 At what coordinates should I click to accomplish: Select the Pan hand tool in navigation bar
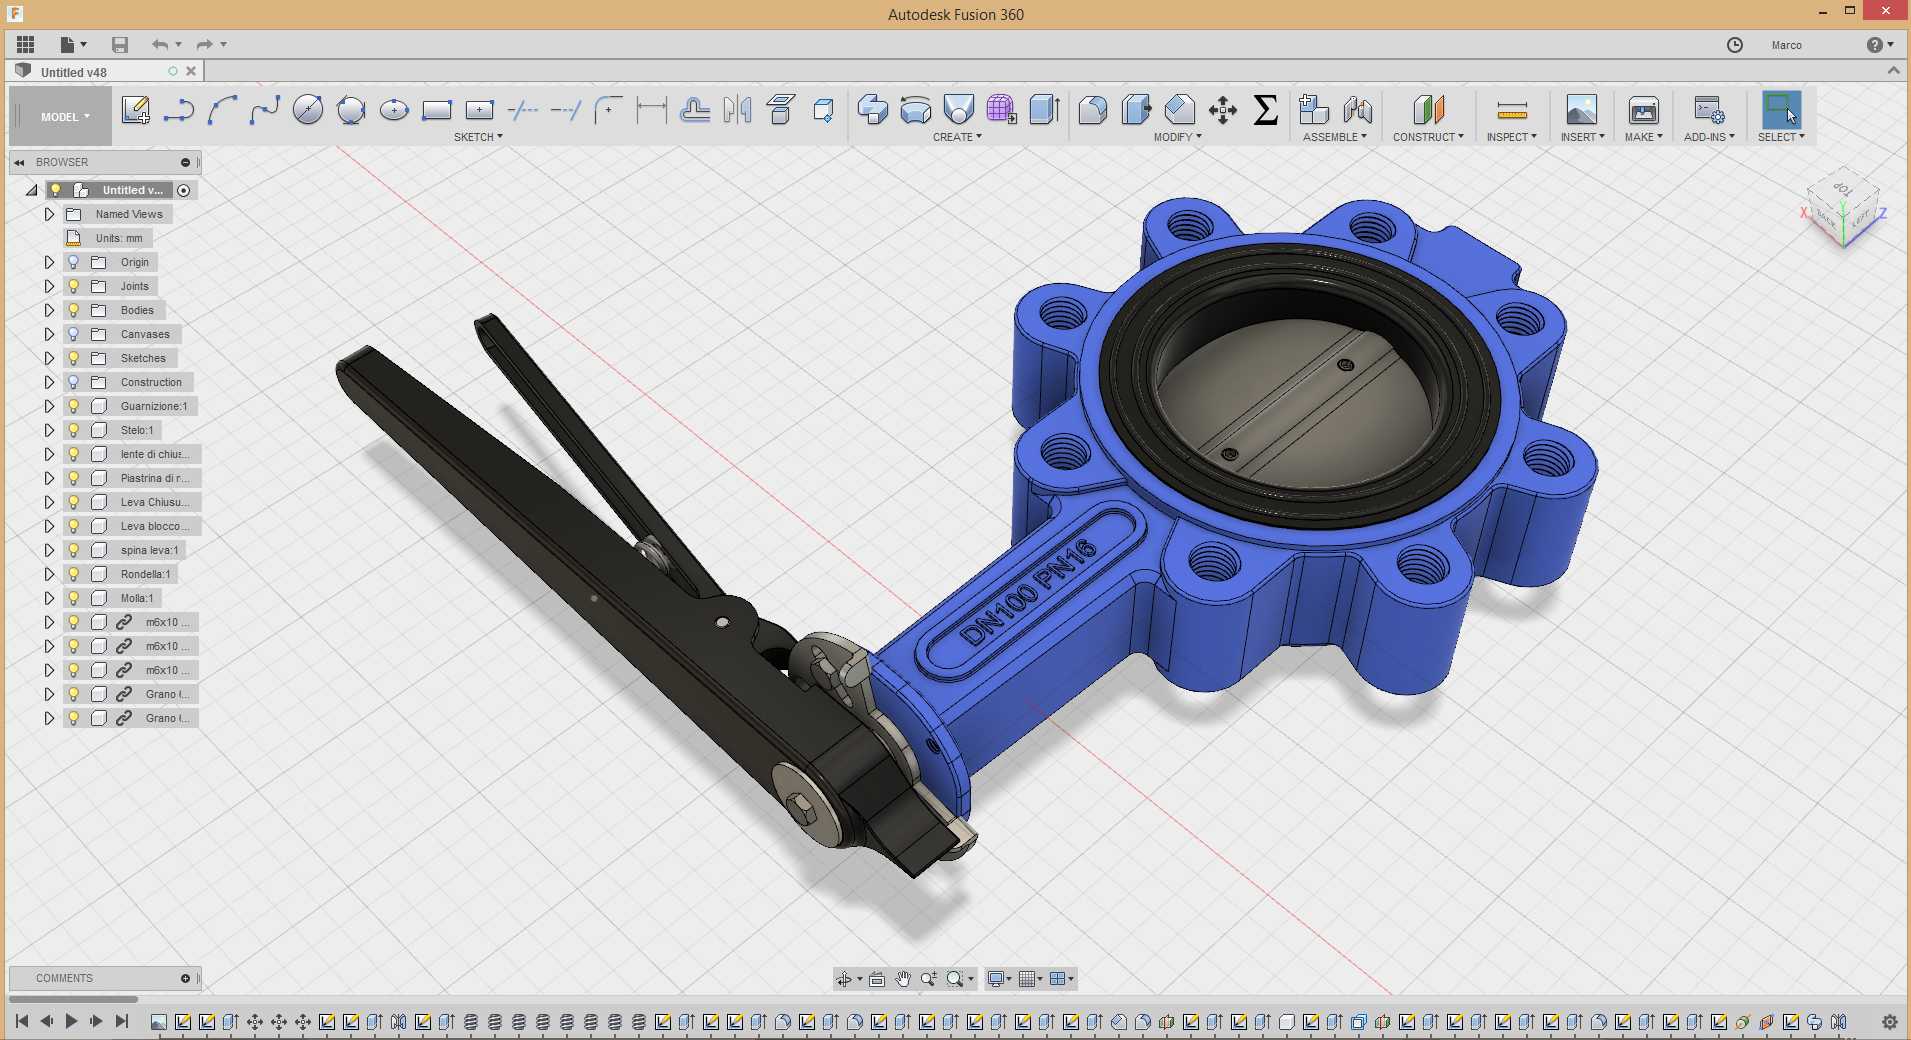tap(903, 979)
